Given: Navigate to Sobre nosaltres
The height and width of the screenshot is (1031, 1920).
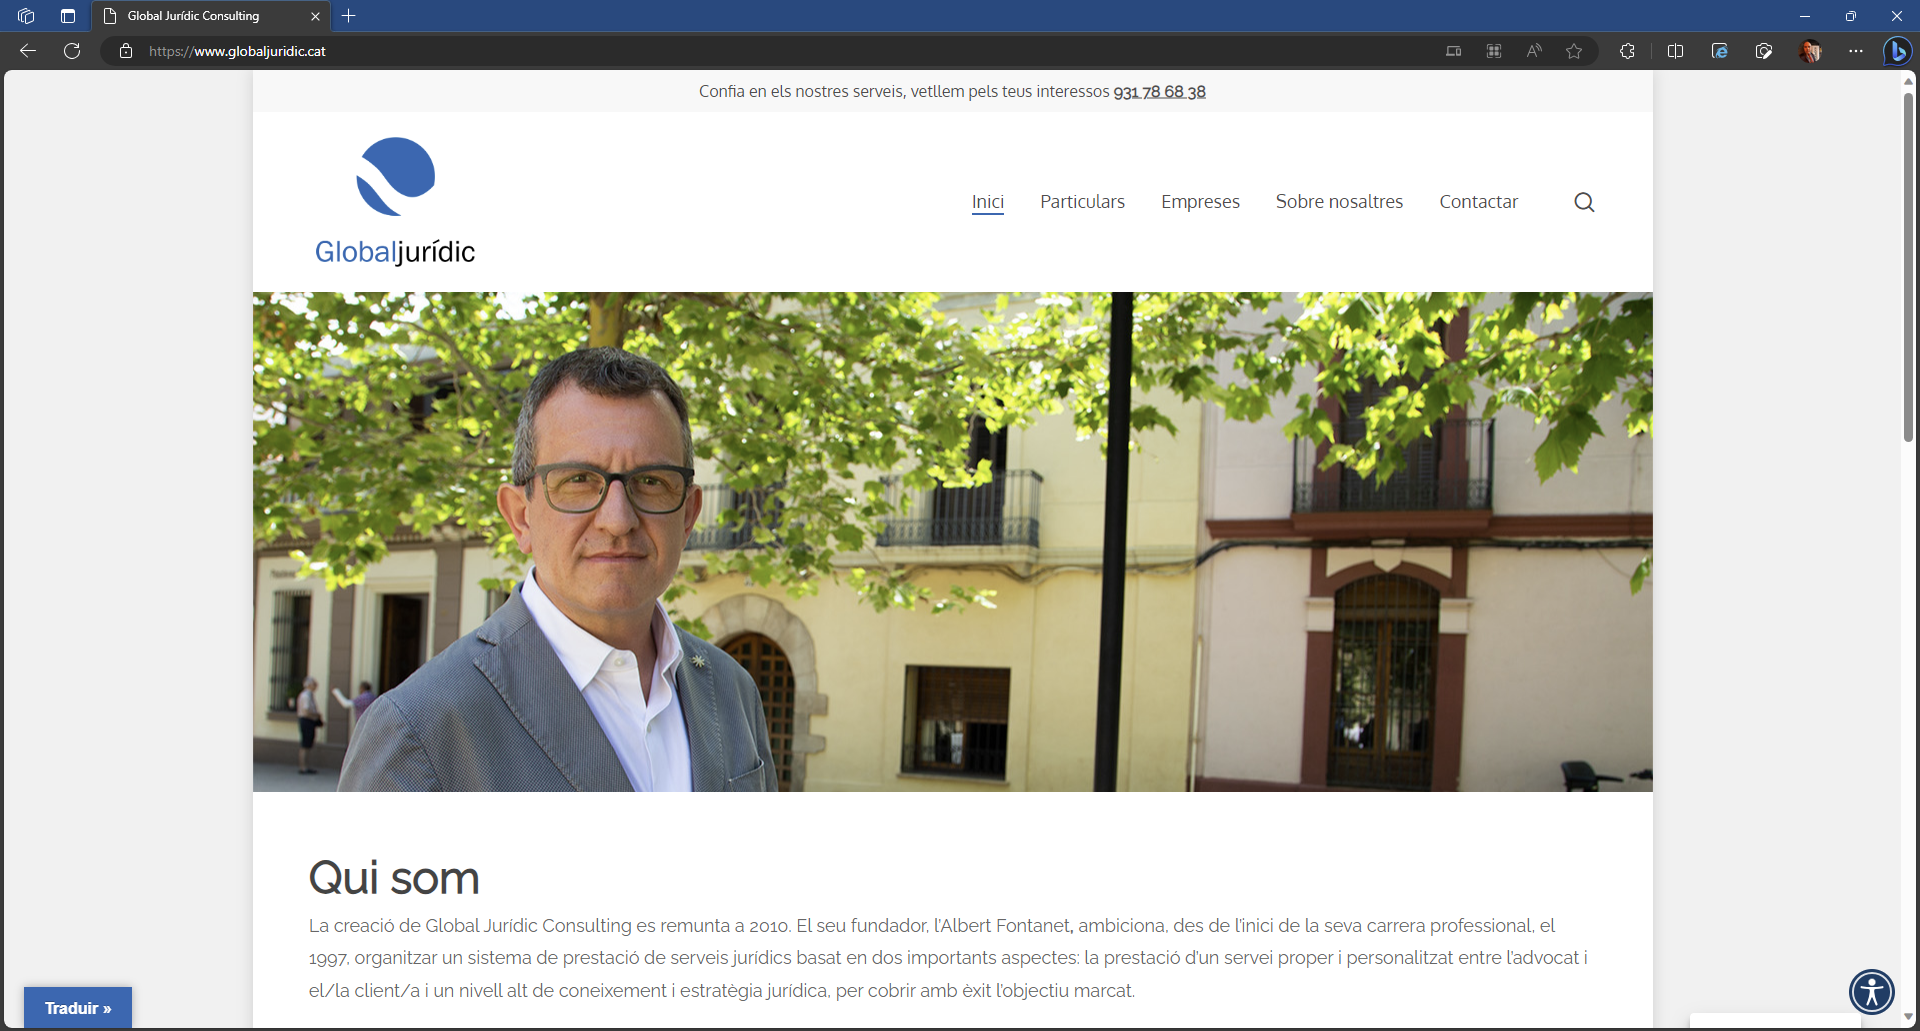Looking at the screenshot, I should point(1339,202).
